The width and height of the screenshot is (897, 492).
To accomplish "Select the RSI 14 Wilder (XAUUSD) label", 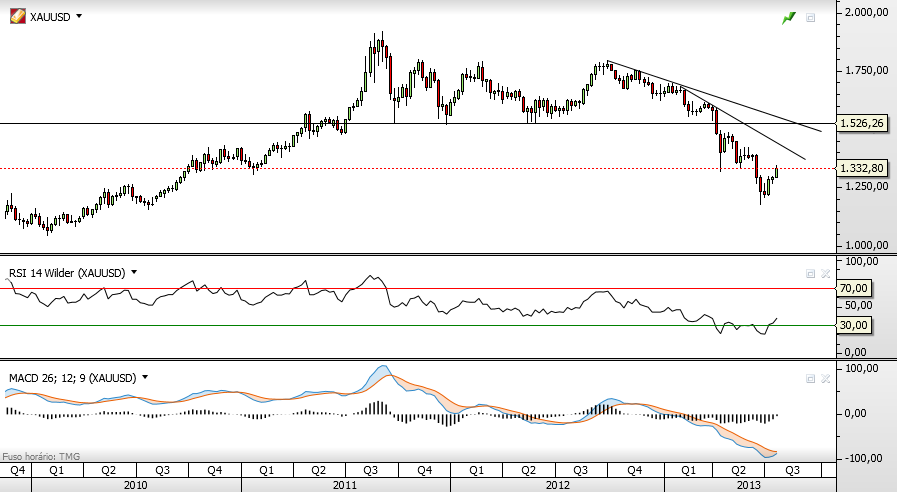I will tap(67, 273).
